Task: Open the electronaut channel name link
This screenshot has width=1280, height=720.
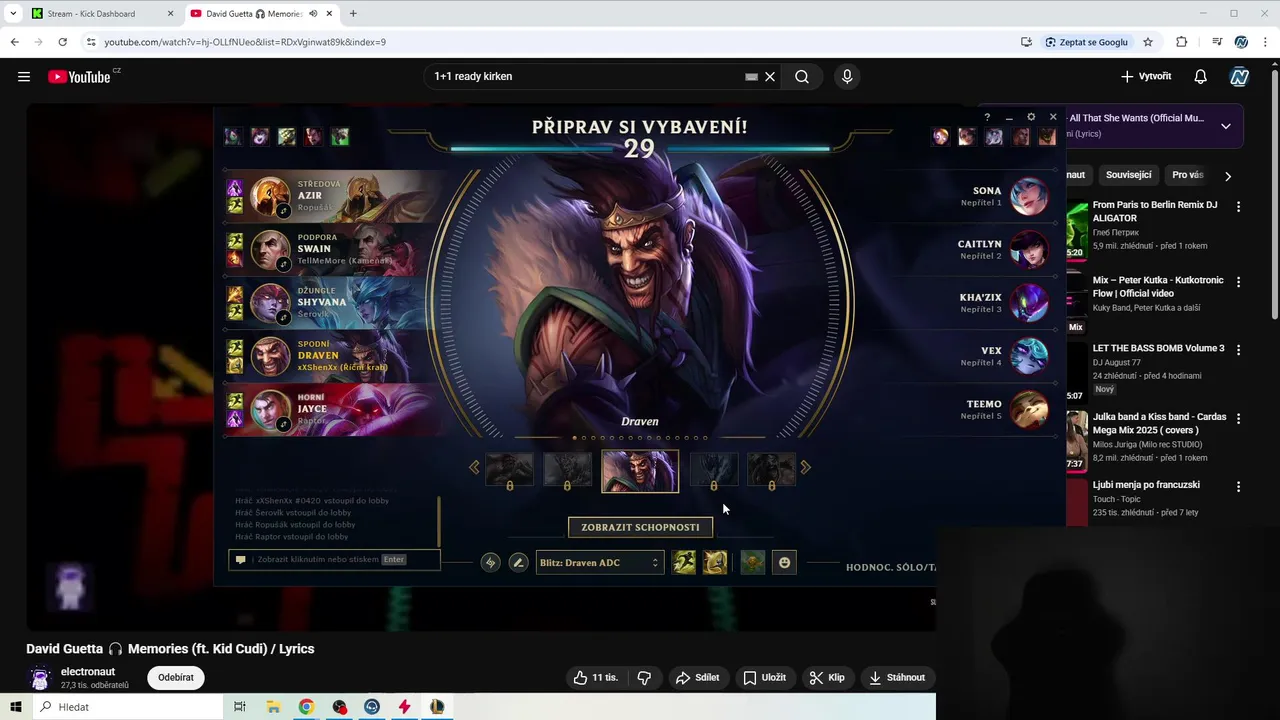Action: [88, 672]
